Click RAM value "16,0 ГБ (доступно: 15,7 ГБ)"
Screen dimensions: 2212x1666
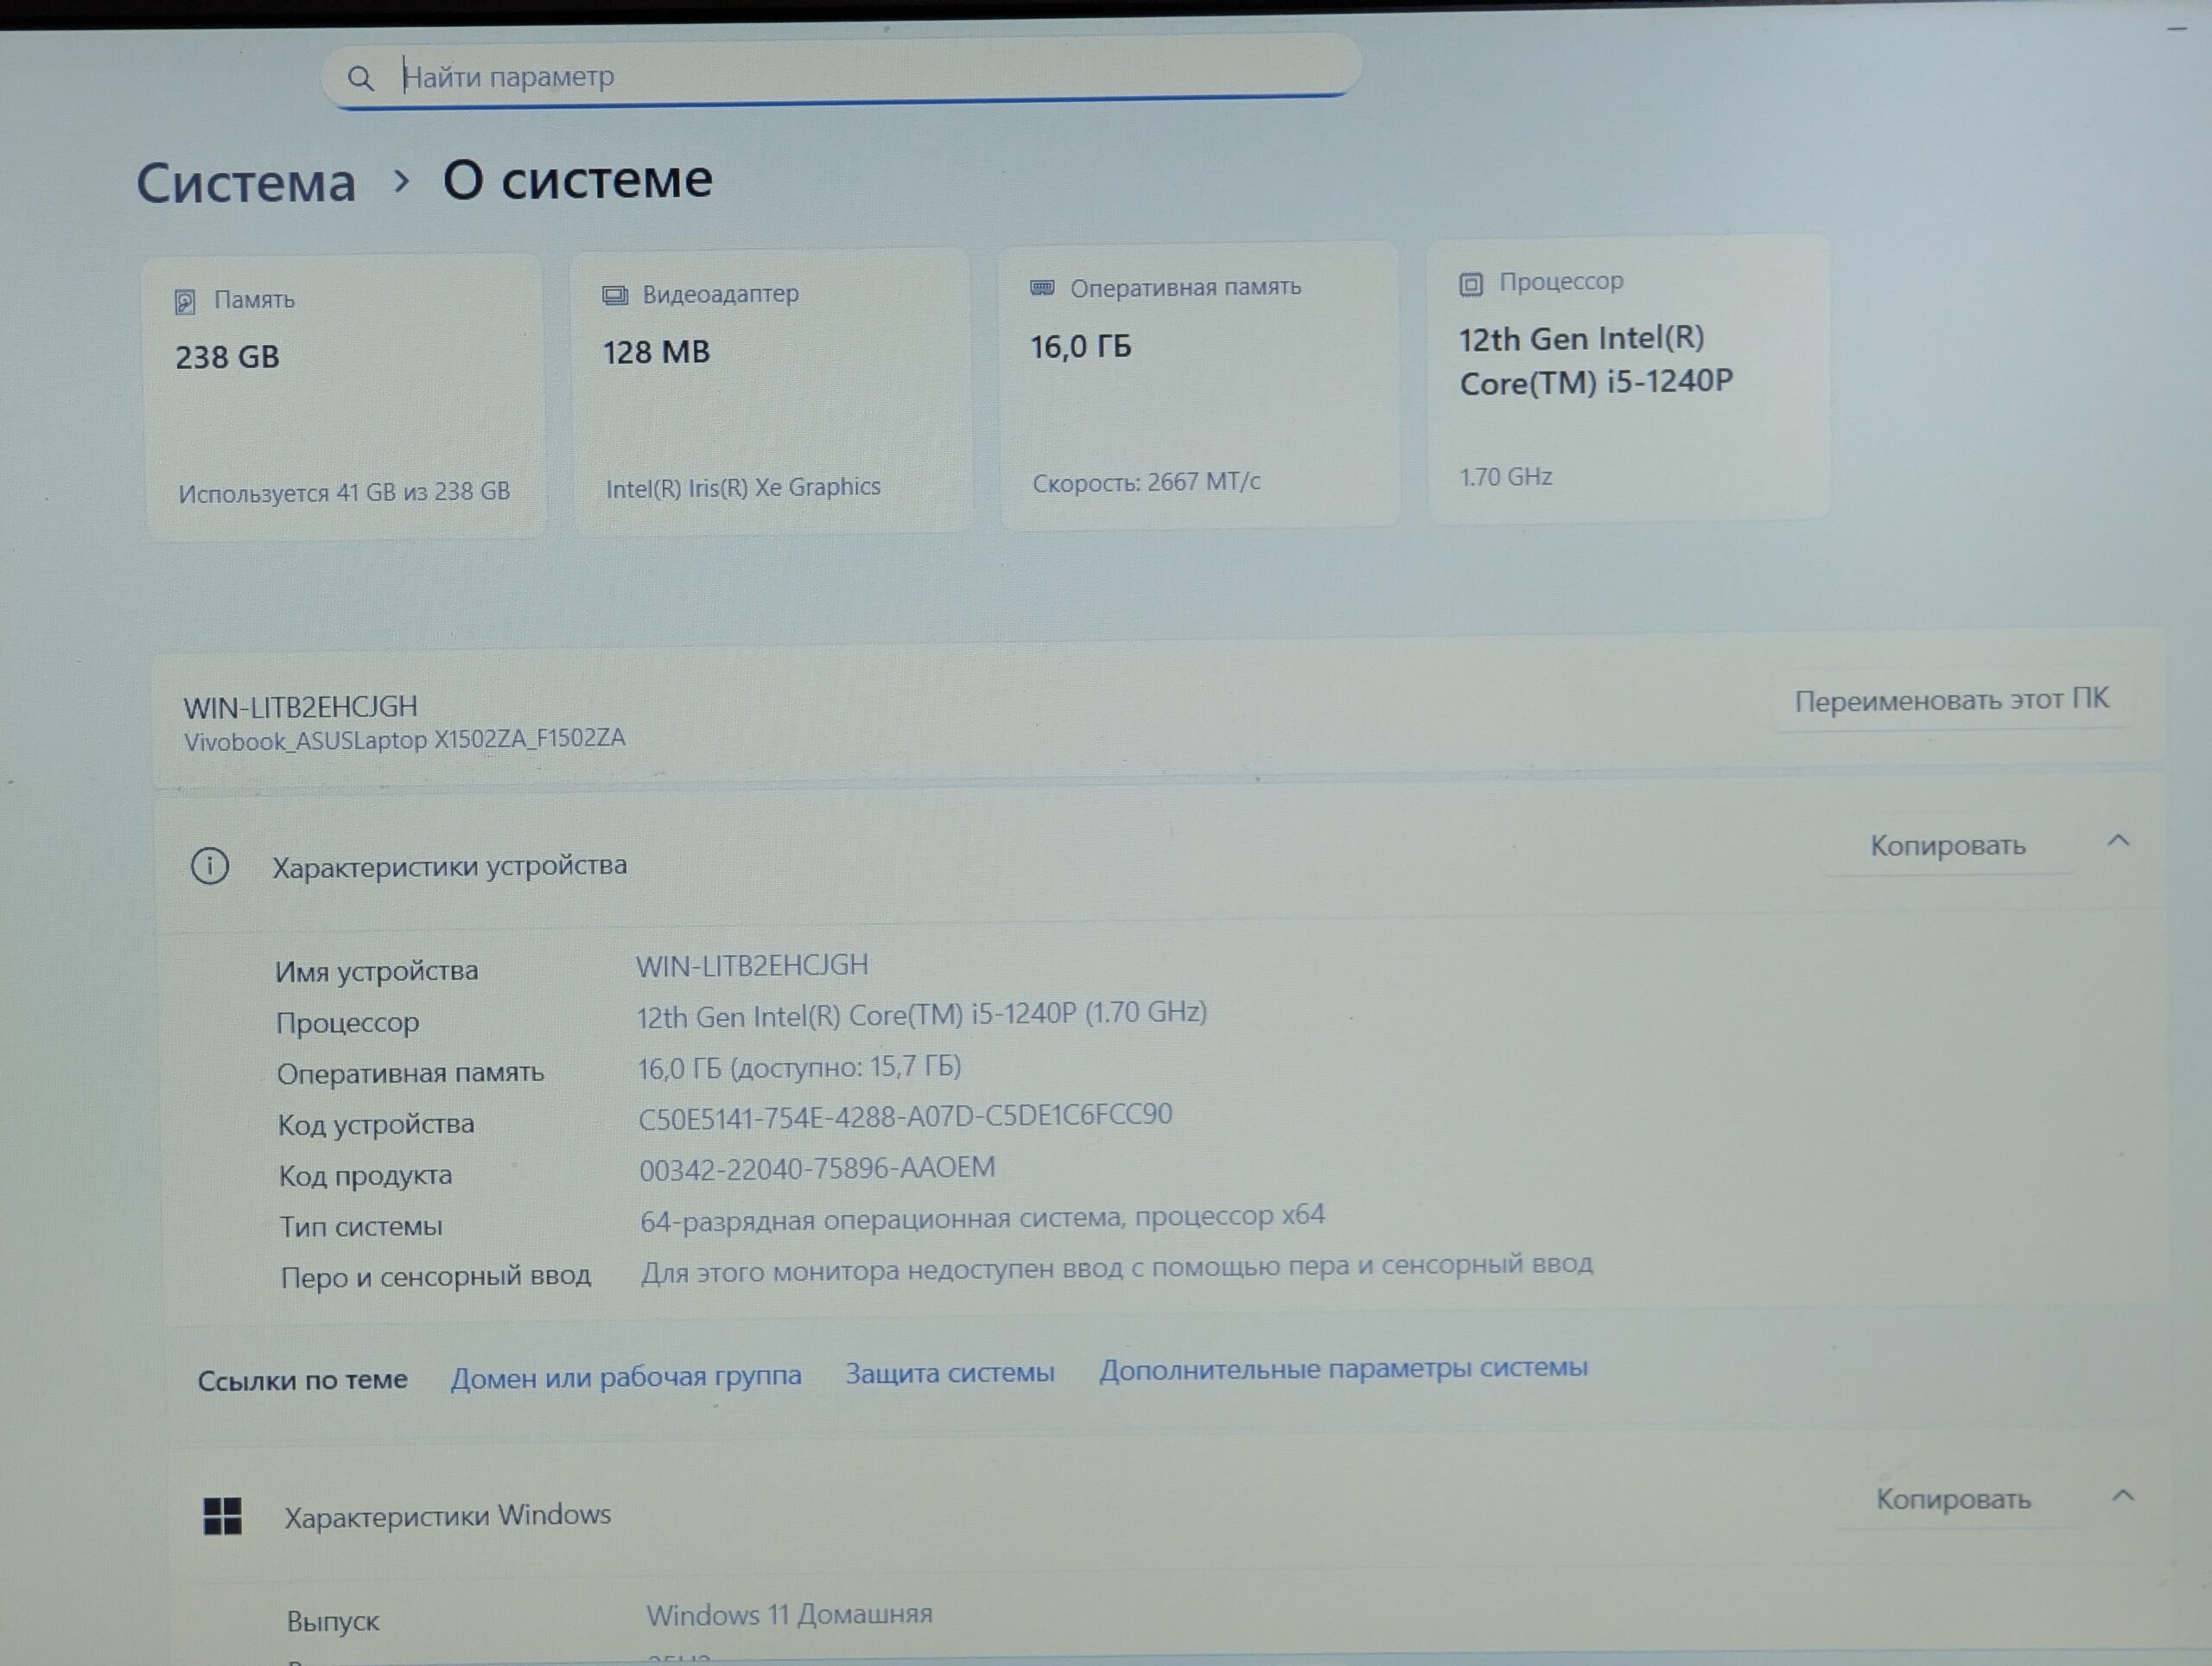[x=799, y=1068]
